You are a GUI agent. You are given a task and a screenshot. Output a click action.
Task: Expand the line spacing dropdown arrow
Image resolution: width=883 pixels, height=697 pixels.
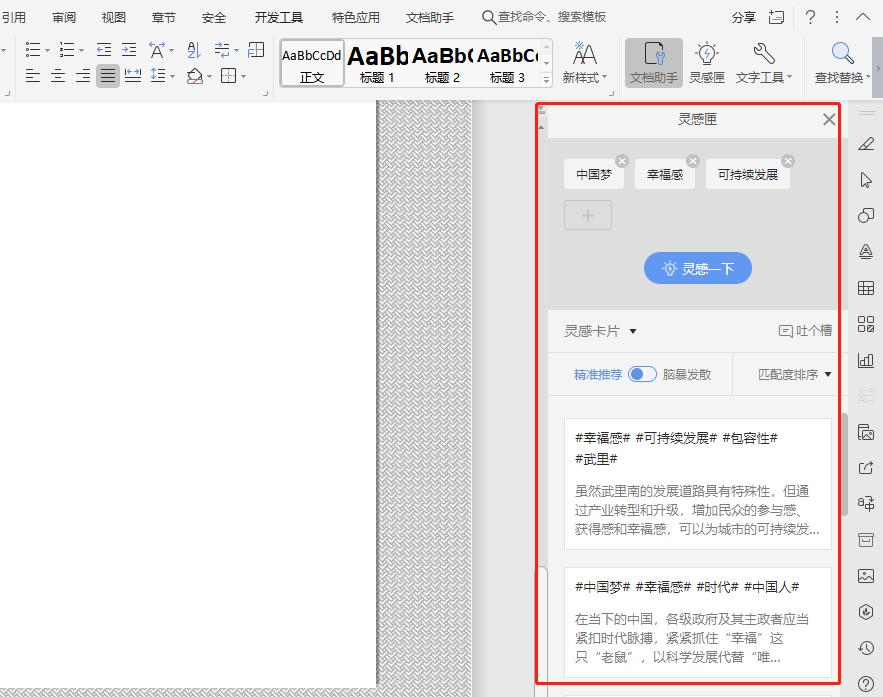(x=172, y=75)
